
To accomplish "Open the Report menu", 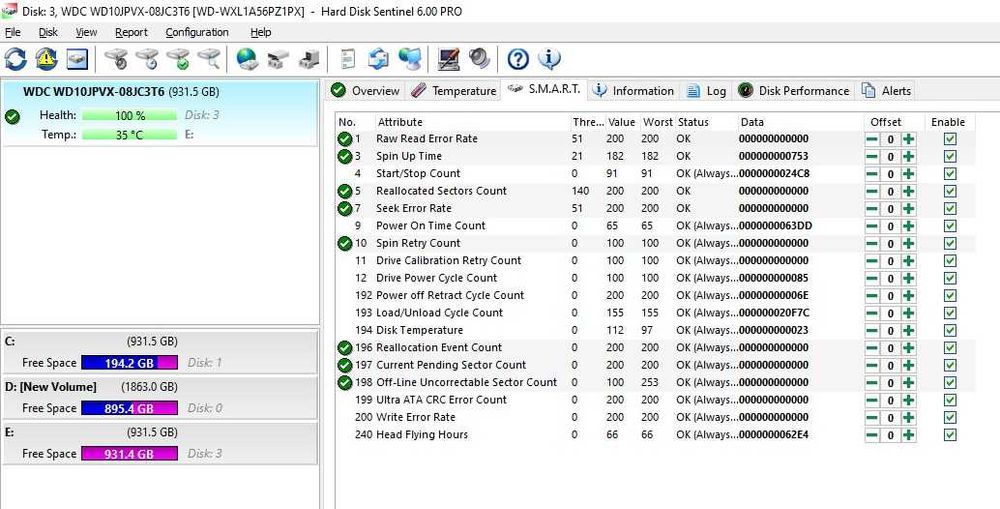I will click(x=131, y=32).
